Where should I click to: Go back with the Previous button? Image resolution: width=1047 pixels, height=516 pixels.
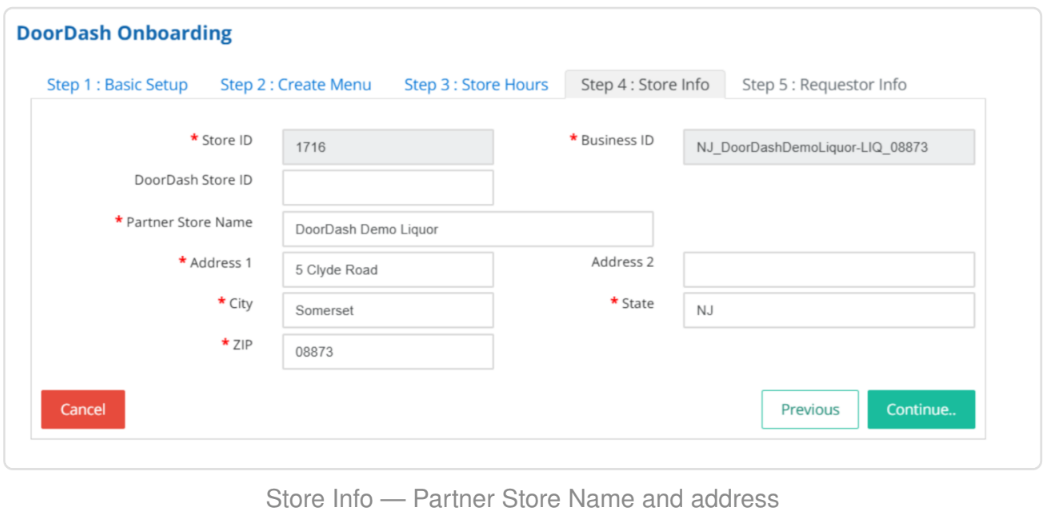coord(810,409)
